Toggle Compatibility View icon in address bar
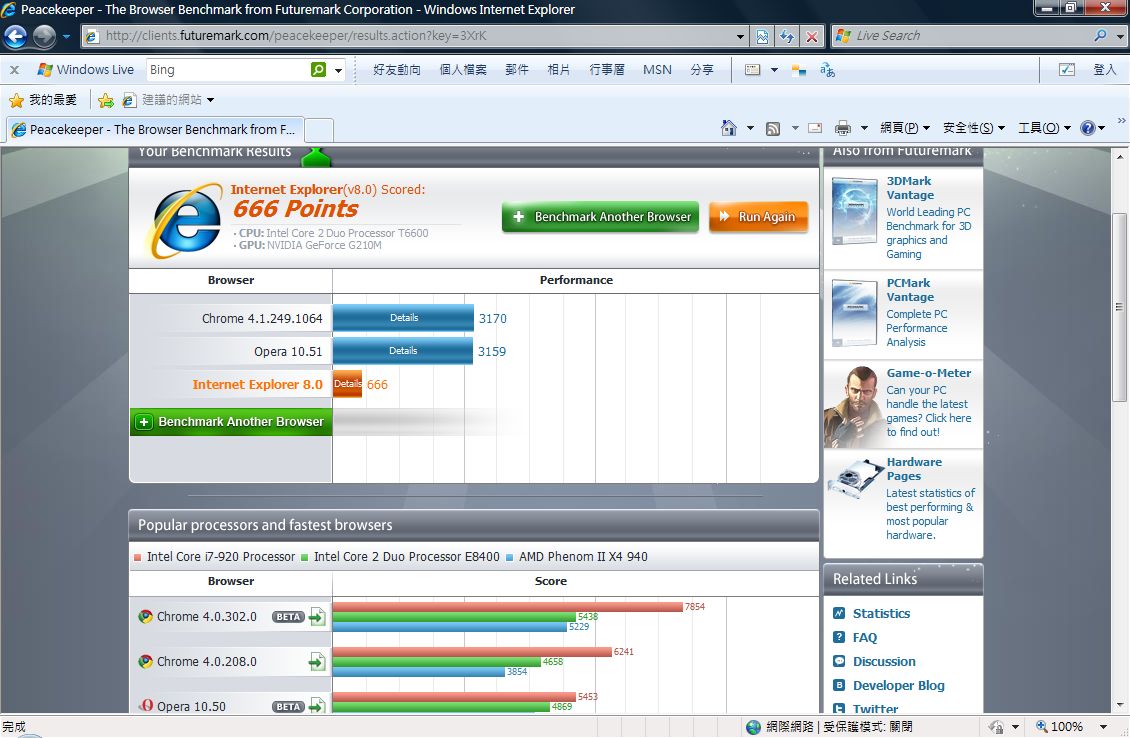 click(762, 36)
